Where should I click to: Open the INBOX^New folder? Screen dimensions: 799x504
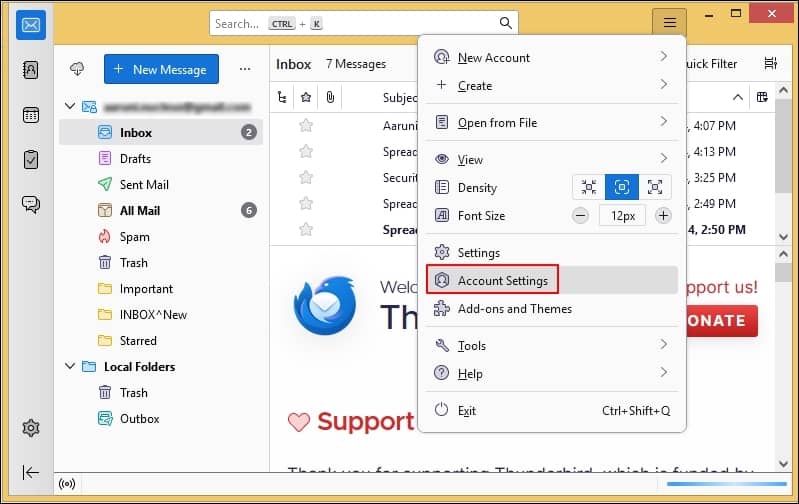pyautogui.click(x=161, y=314)
